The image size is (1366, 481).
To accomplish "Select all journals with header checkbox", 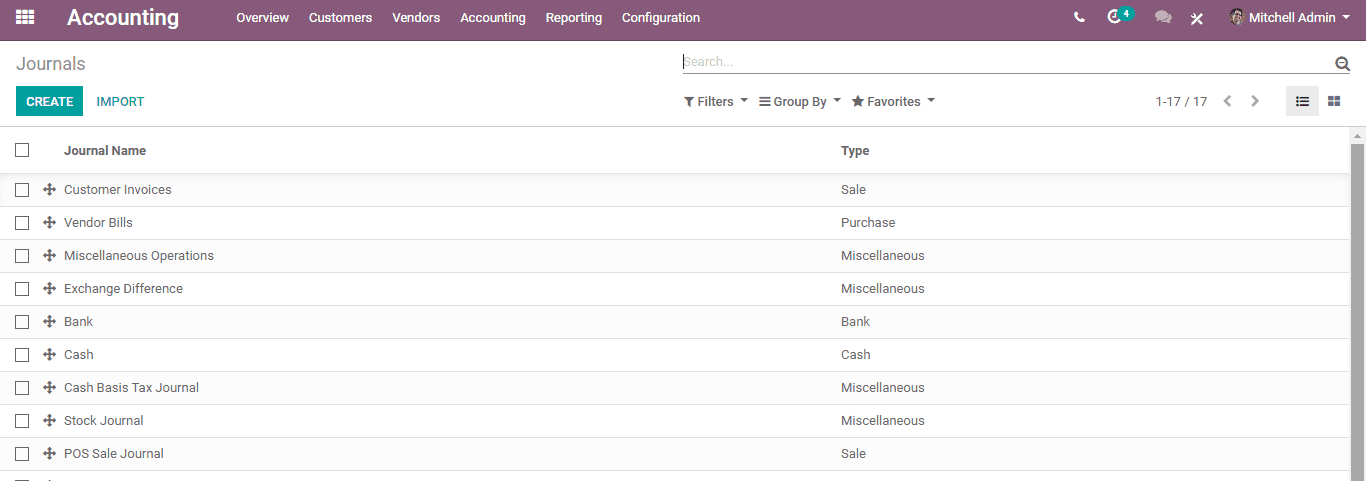I will click(x=22, y=150).
